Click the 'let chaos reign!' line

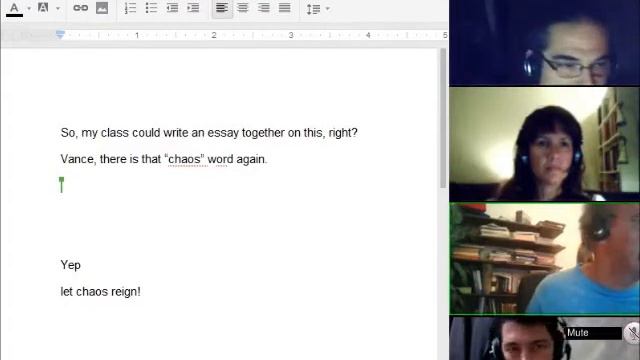tap(100, 291)
